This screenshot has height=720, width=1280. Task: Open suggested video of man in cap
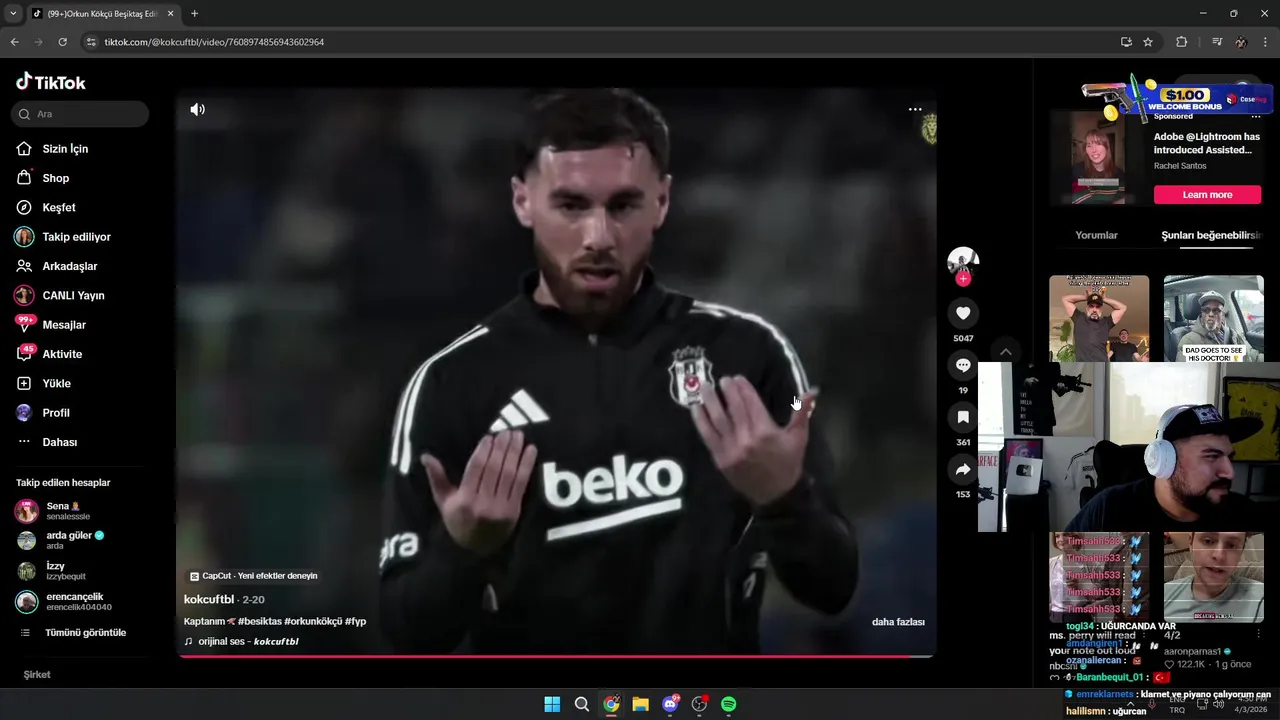(1099, 318)
